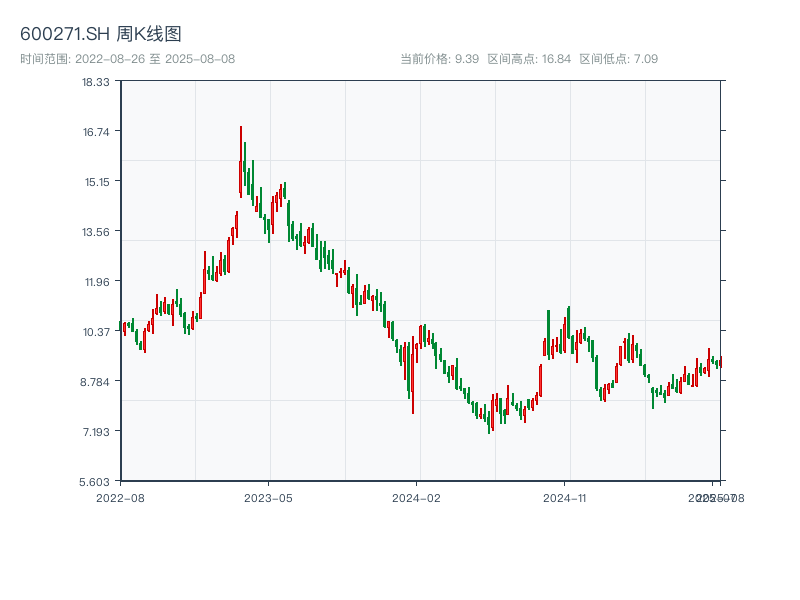The height and width of the screenshot is (600, 800).
Task: Click the 5.603 y-axis bottom label
Action: [x=96, y=482]
